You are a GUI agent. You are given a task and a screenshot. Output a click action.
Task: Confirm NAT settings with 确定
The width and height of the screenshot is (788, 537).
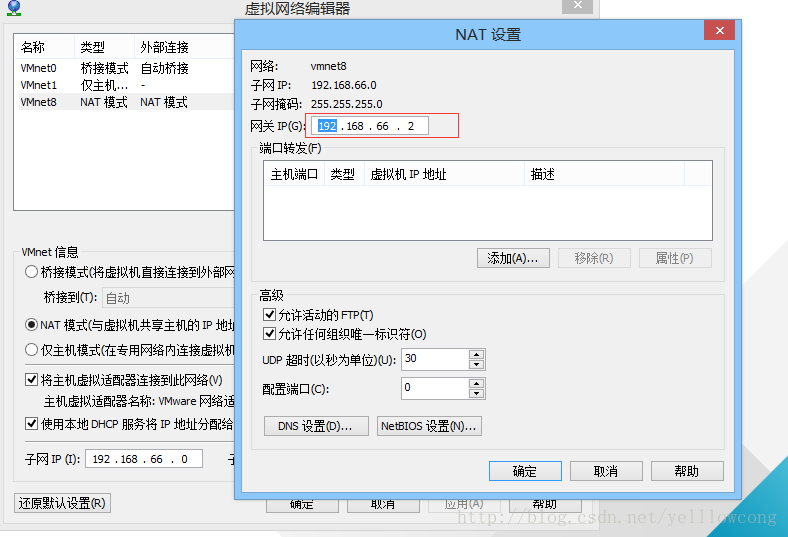[525, 471]
